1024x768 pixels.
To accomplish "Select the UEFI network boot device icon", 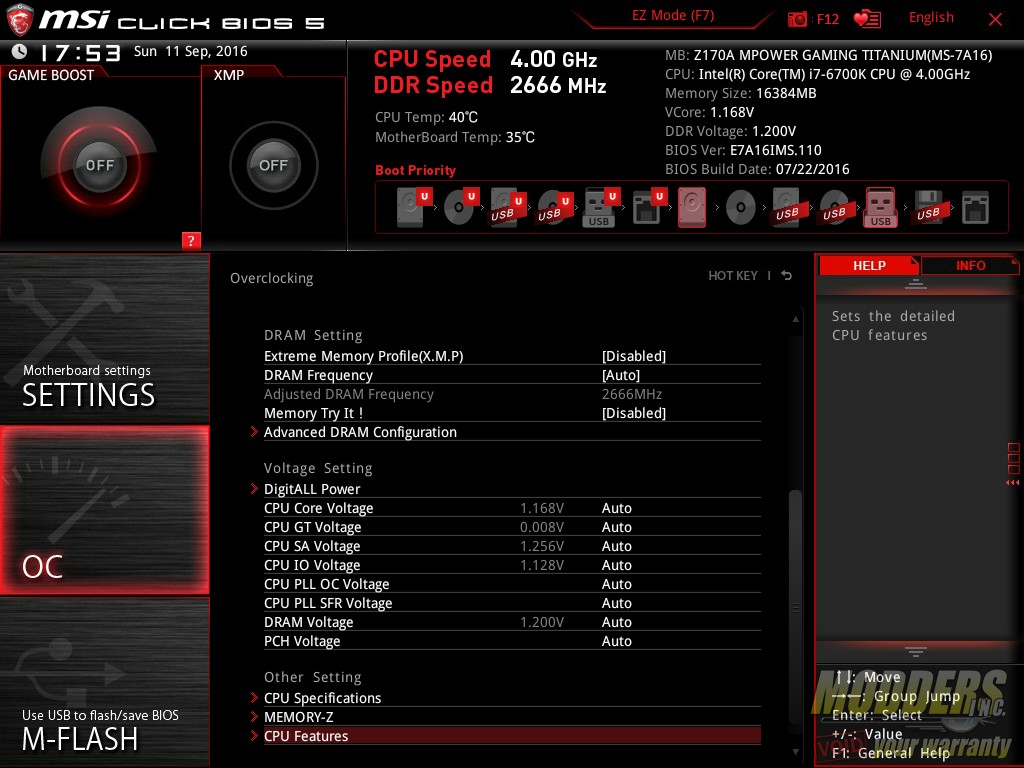I will click(648, 207).
